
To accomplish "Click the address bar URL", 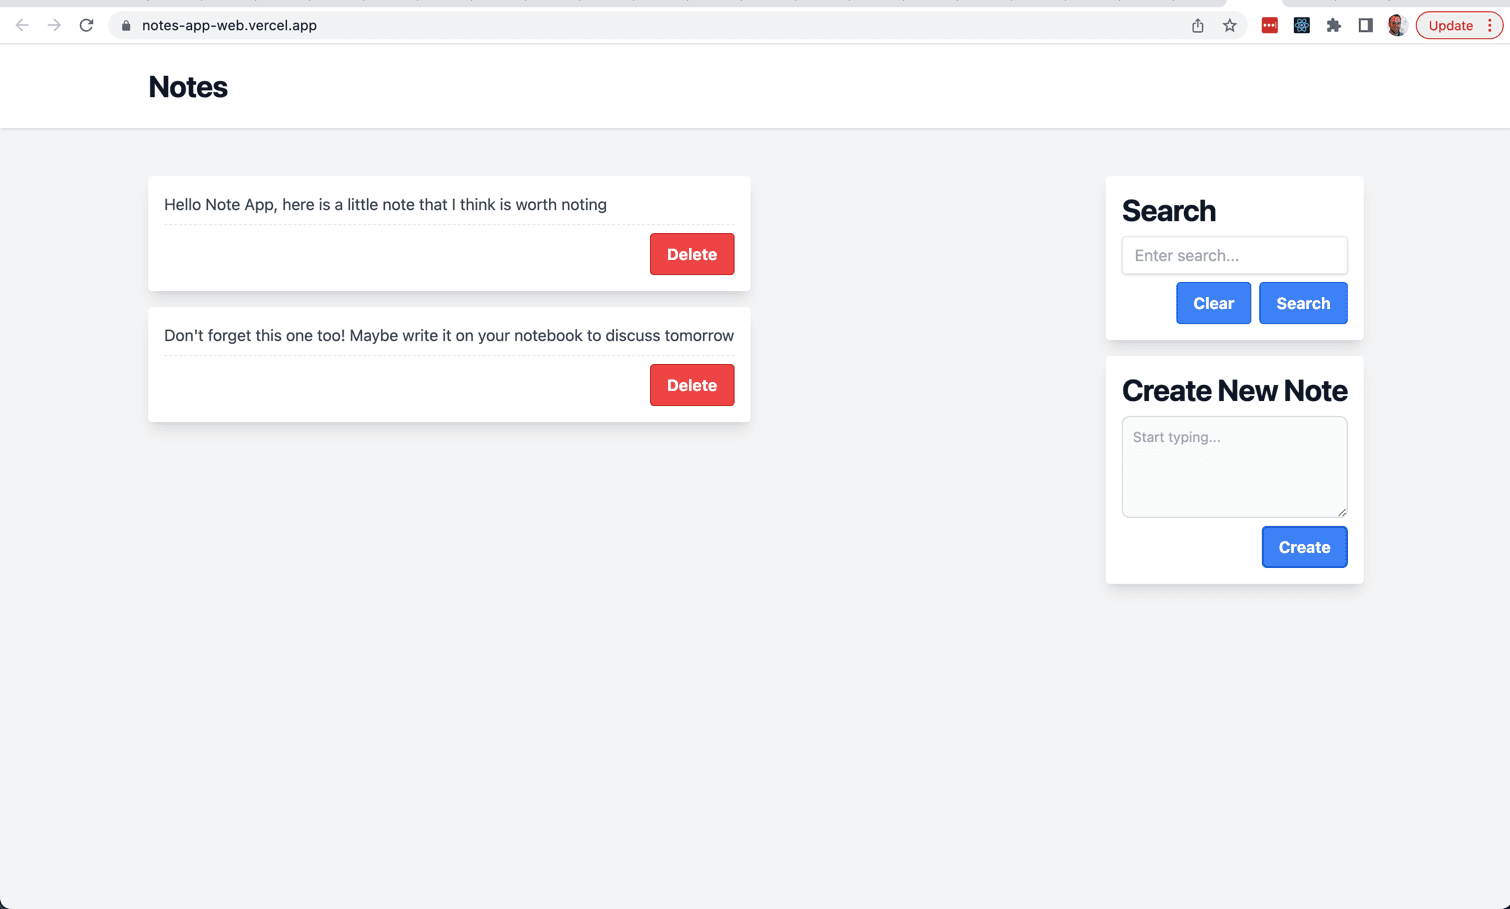I will (229, 26).
